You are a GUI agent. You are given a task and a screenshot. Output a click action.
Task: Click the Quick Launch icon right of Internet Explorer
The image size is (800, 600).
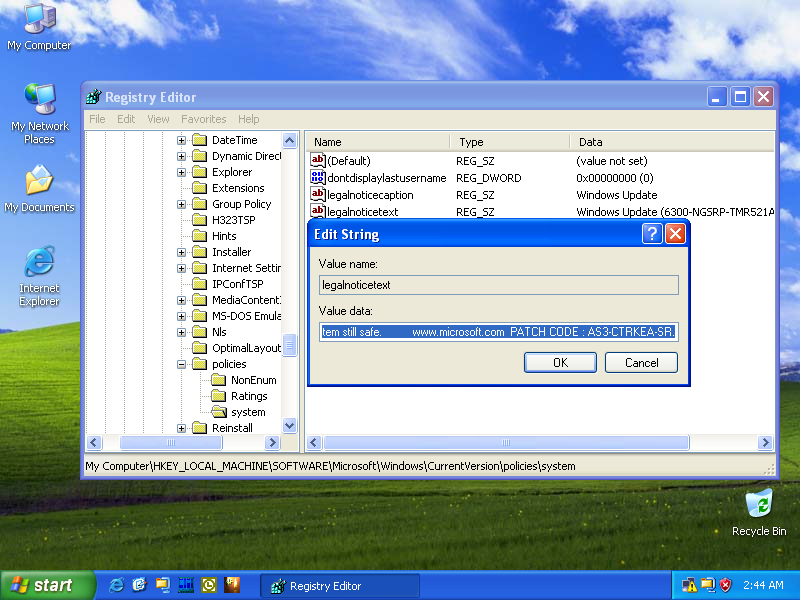[139, 585]
